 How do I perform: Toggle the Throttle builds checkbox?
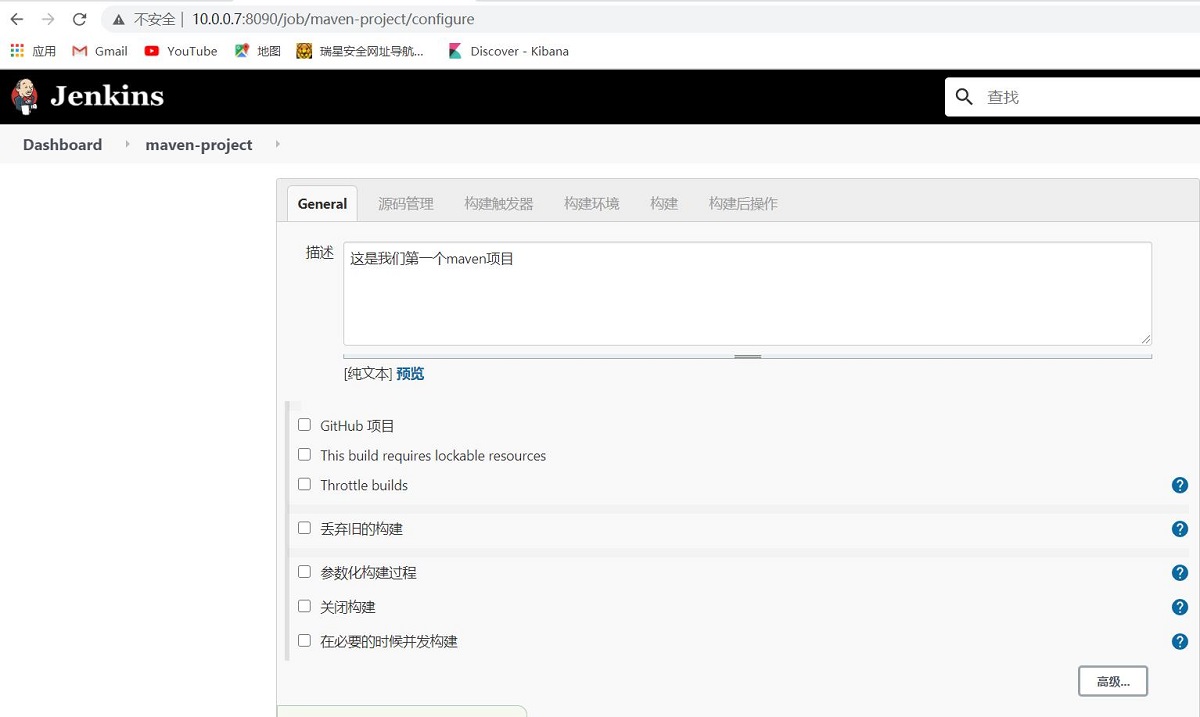coord(305,484)
